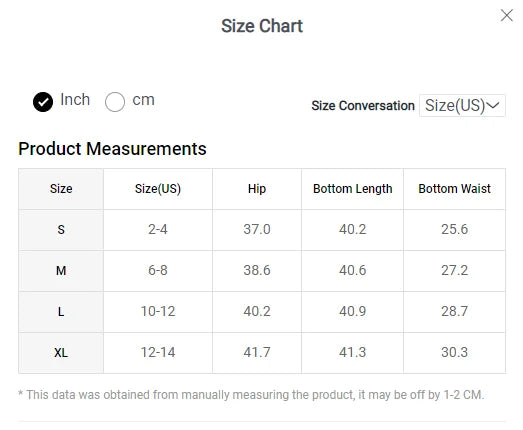523x430 pixels.
Task: Click the Size column header
Action: click(x=61, y=189)
